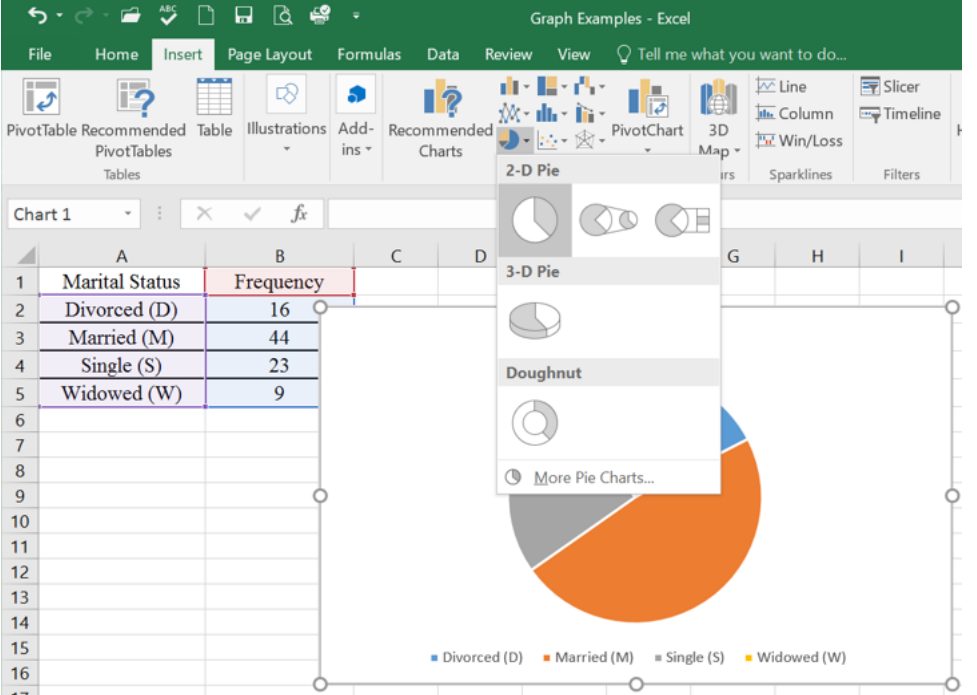Open Recommended PivotTables

133,118
